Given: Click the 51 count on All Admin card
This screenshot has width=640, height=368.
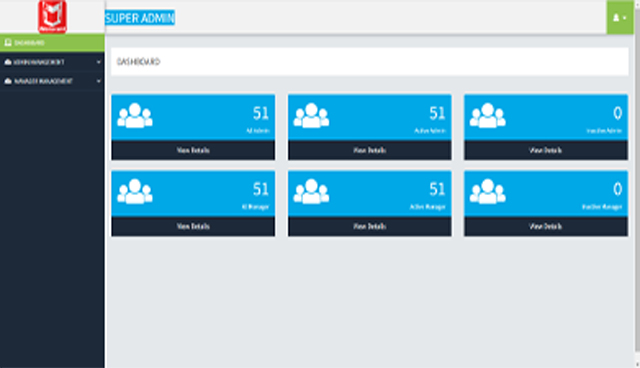Looking at the screenshot, I should pyautogui.click(x=261, y=113).
